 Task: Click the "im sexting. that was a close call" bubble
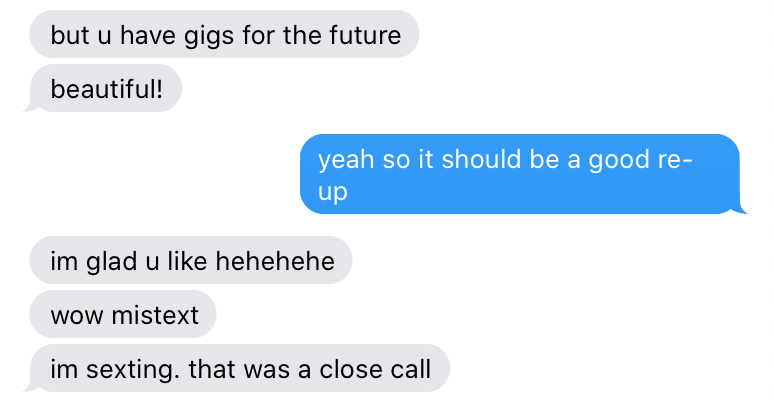239,368
